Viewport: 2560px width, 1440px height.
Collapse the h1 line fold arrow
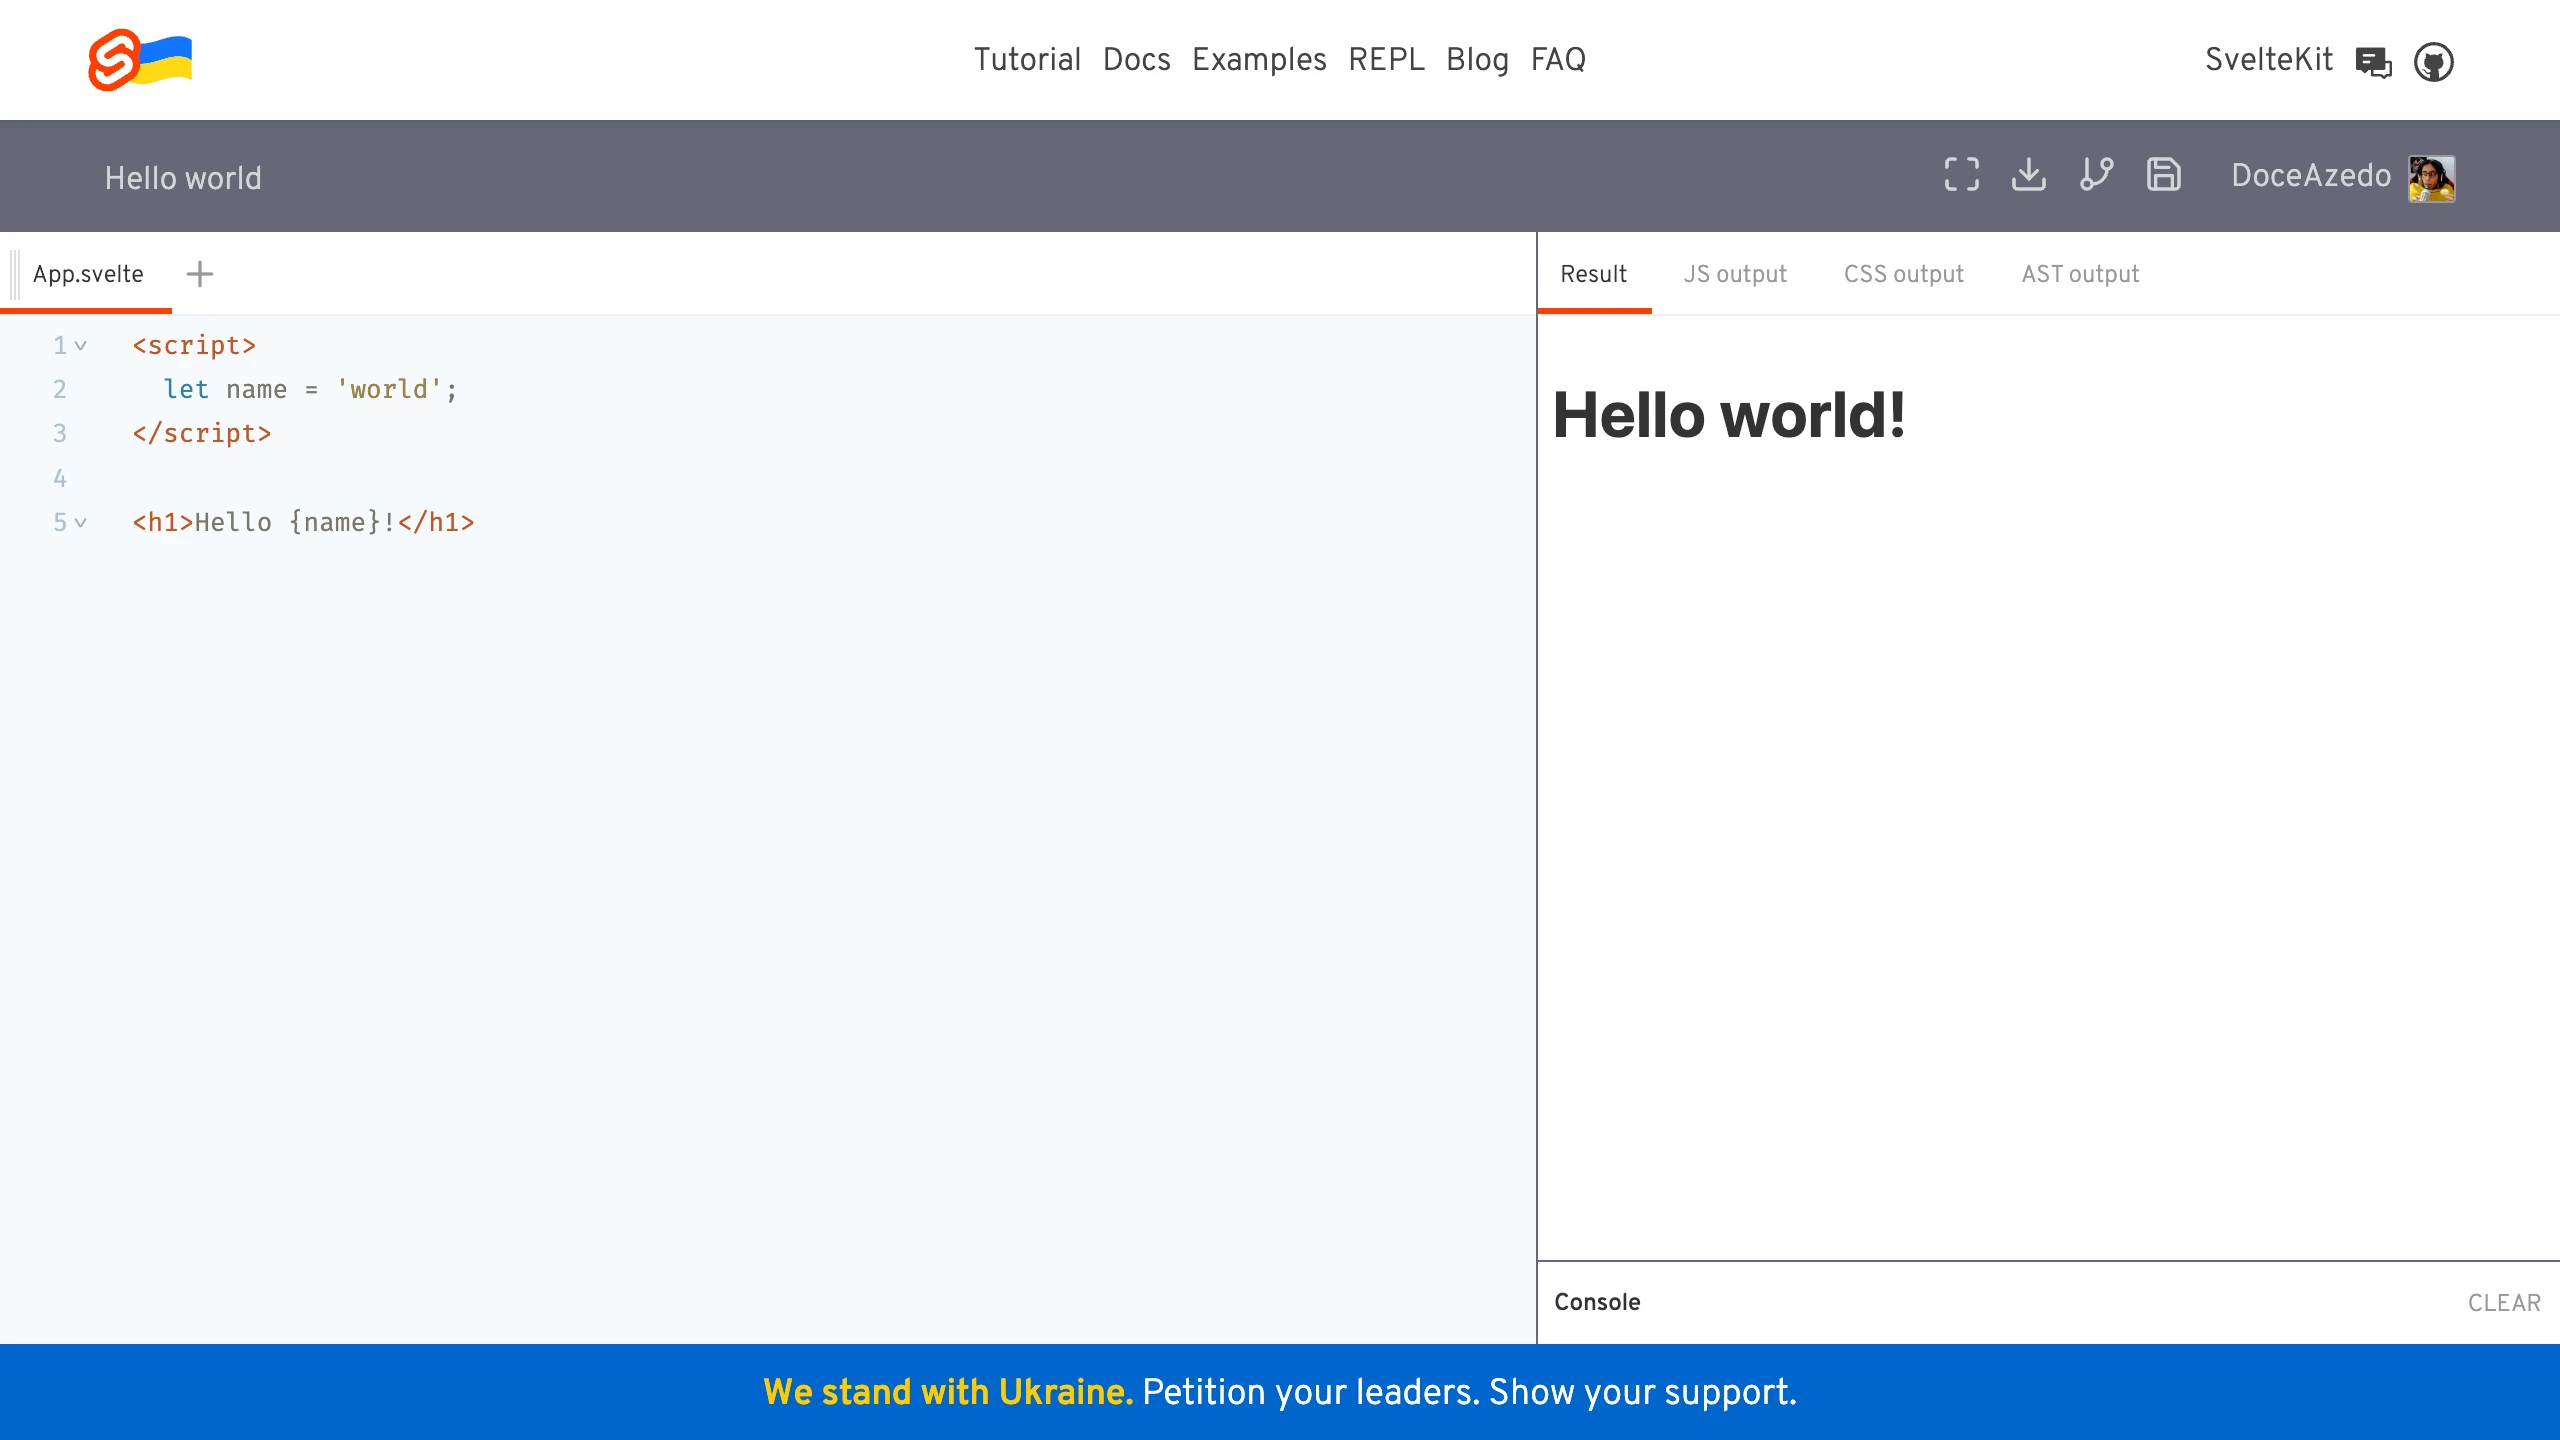point(81,523)
